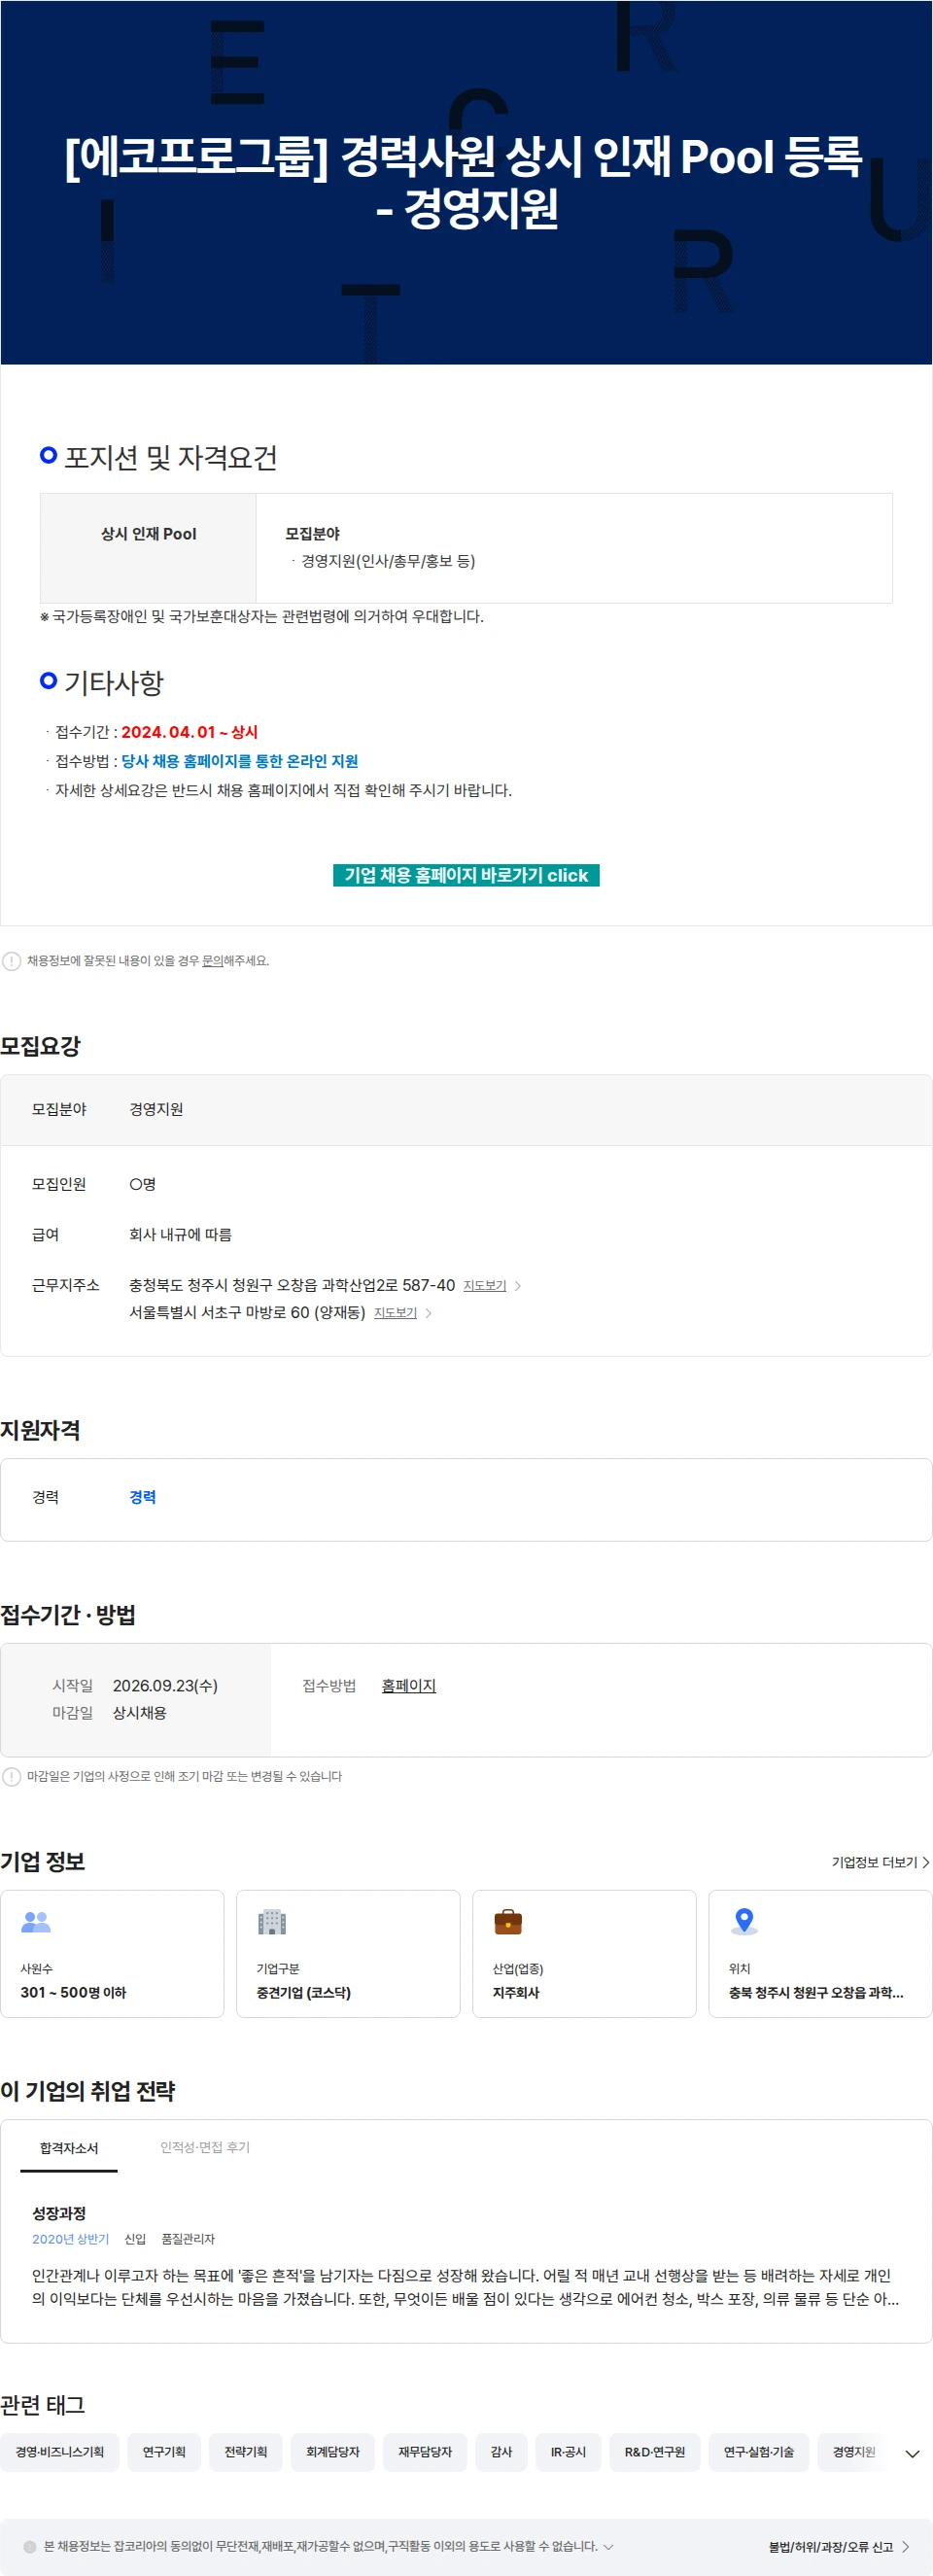Click the 연구기획 tag
Screen dimensions: 933x2576
[x=164, y=2452]
